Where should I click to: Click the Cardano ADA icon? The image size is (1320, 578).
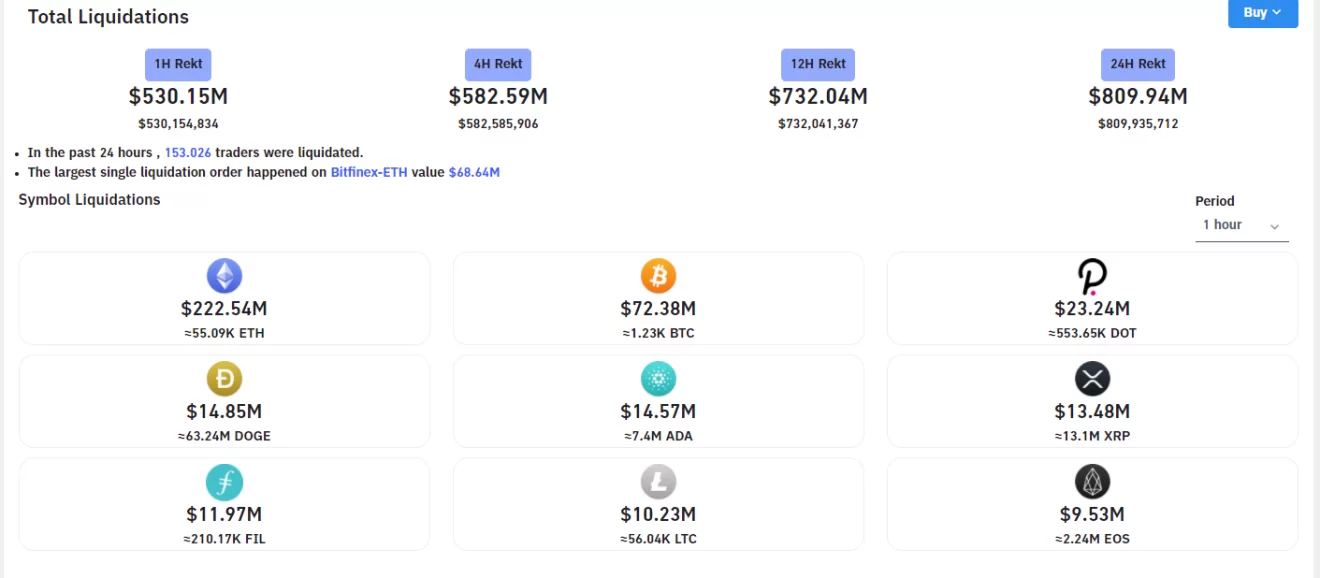pos(658,379)
